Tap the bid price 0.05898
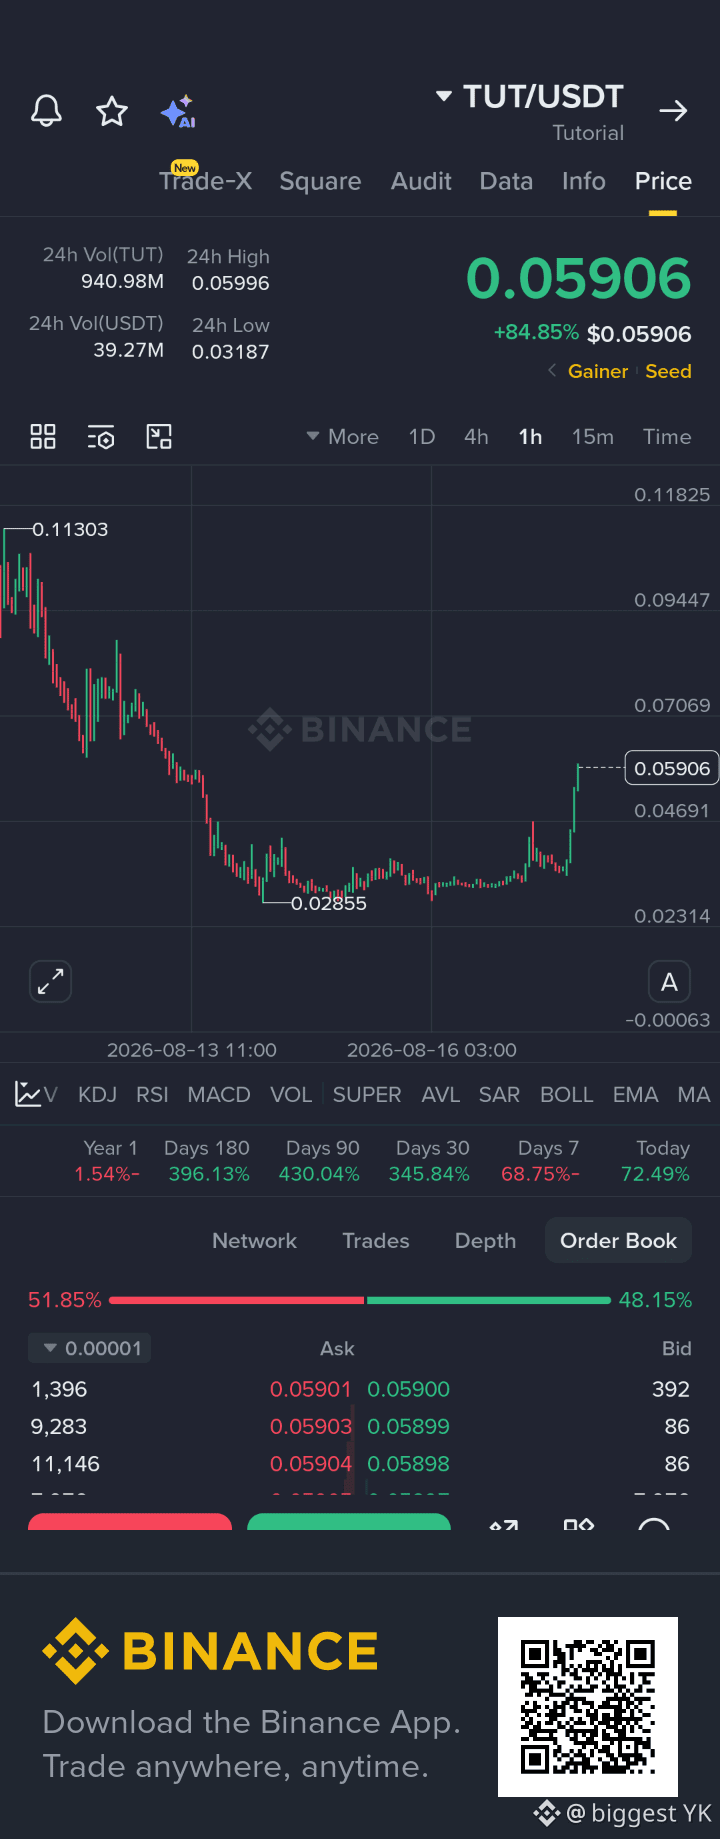The width and height of the screenshot is (720, 1839). click(x=408, y=1464)
